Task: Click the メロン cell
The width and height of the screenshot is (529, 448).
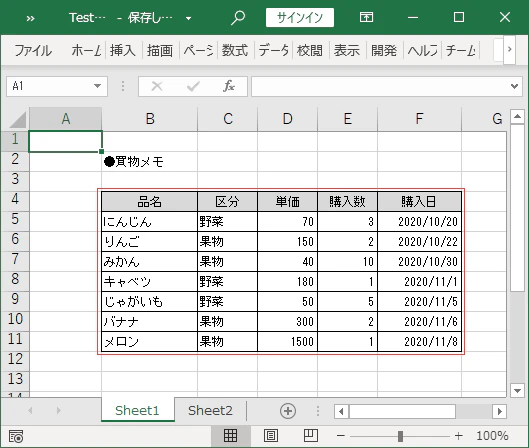Action: pos(149,341)
